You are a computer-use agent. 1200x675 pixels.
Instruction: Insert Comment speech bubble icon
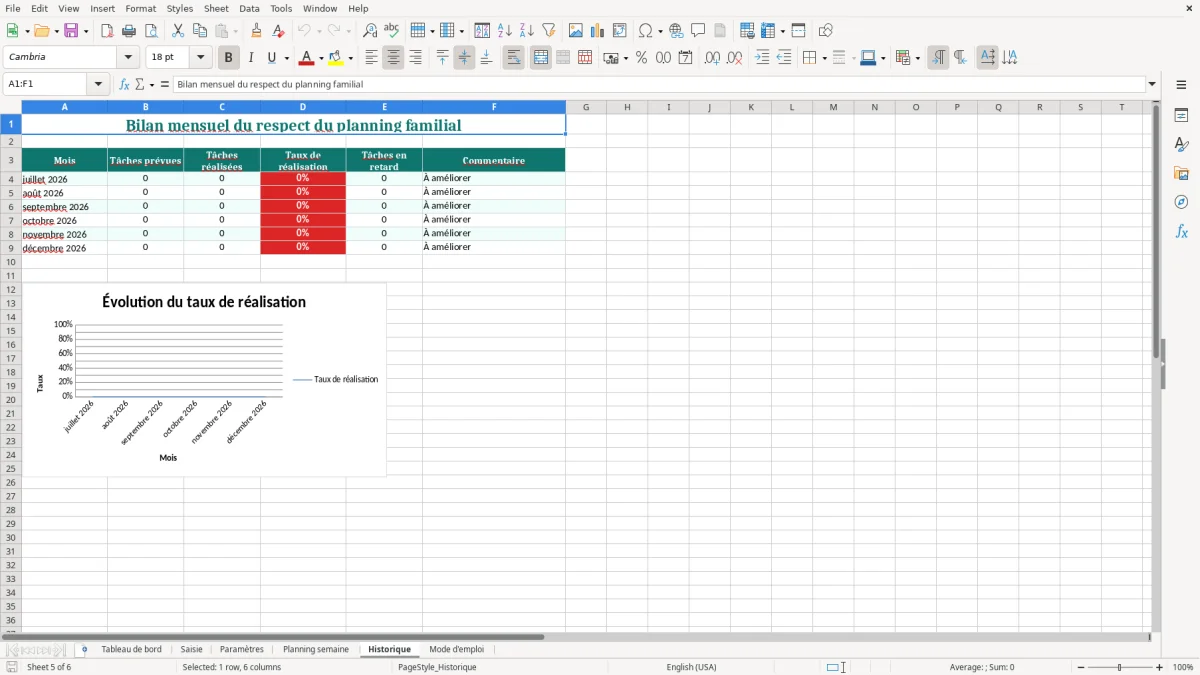(x=698, y=31)
